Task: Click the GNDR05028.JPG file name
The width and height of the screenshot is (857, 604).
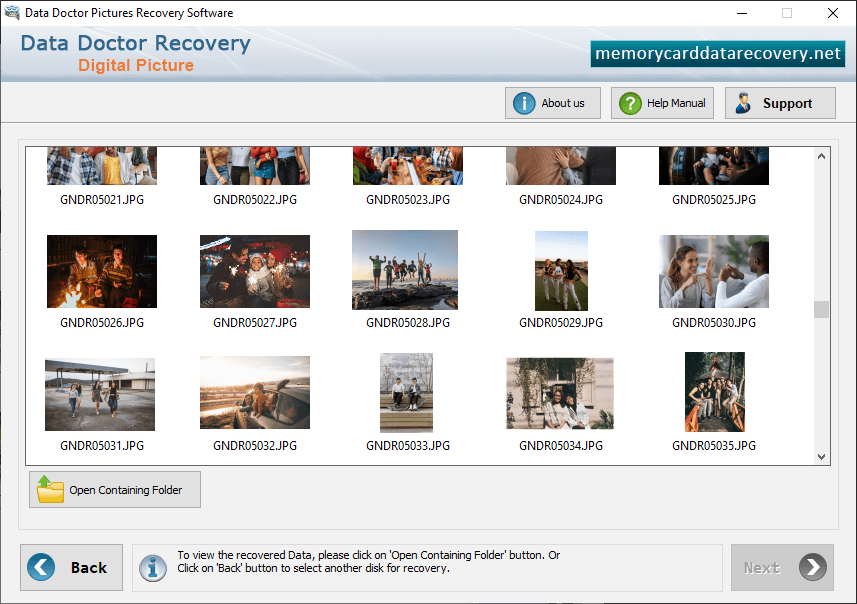Action: tap(408, 323)
